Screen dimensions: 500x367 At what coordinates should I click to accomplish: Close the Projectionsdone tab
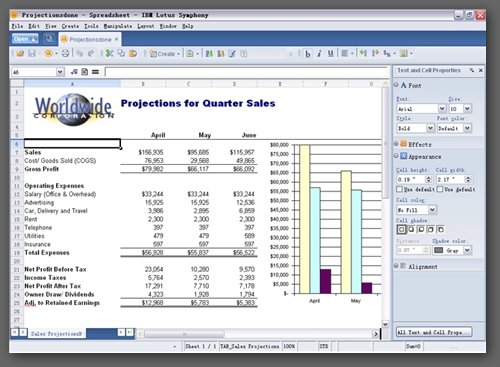[116, 39]
